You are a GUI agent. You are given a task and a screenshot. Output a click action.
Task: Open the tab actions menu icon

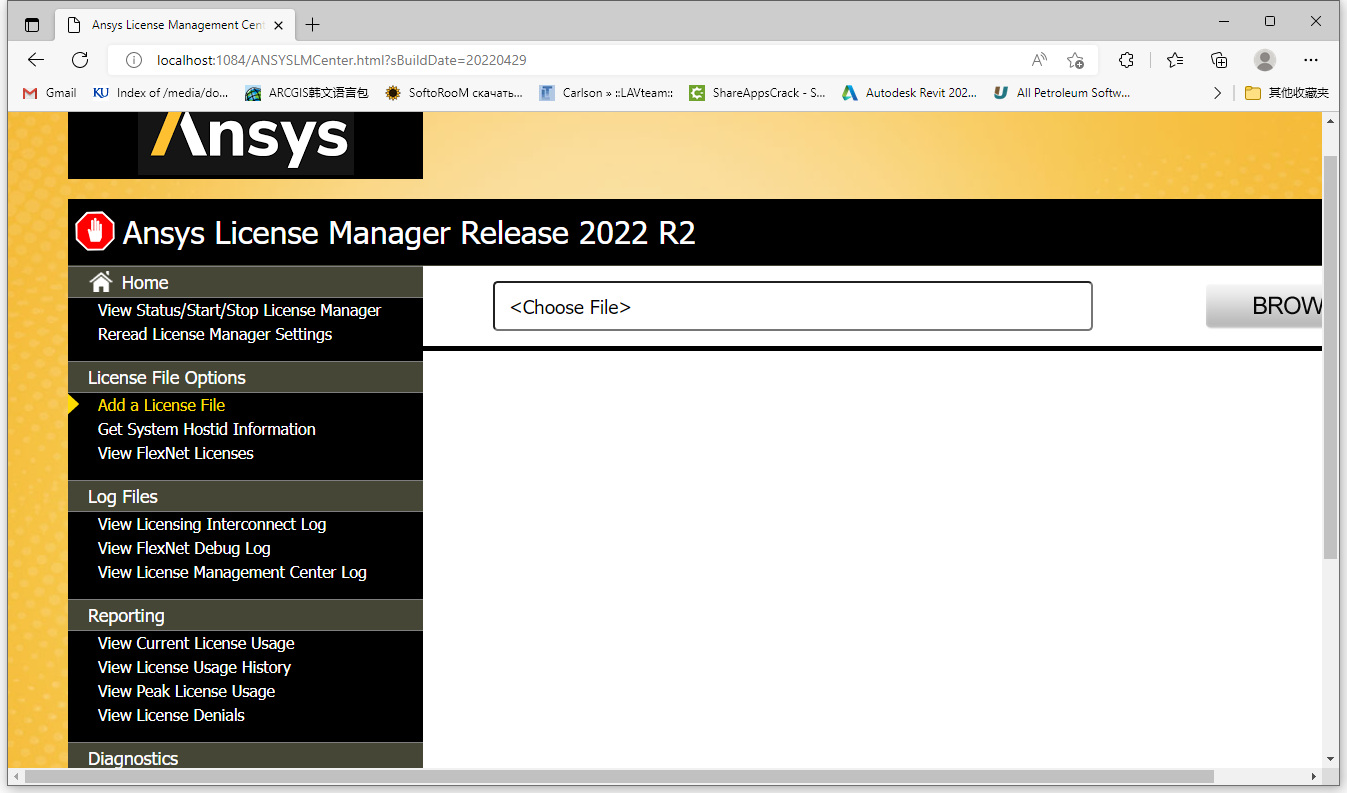(x=32, y=25)
